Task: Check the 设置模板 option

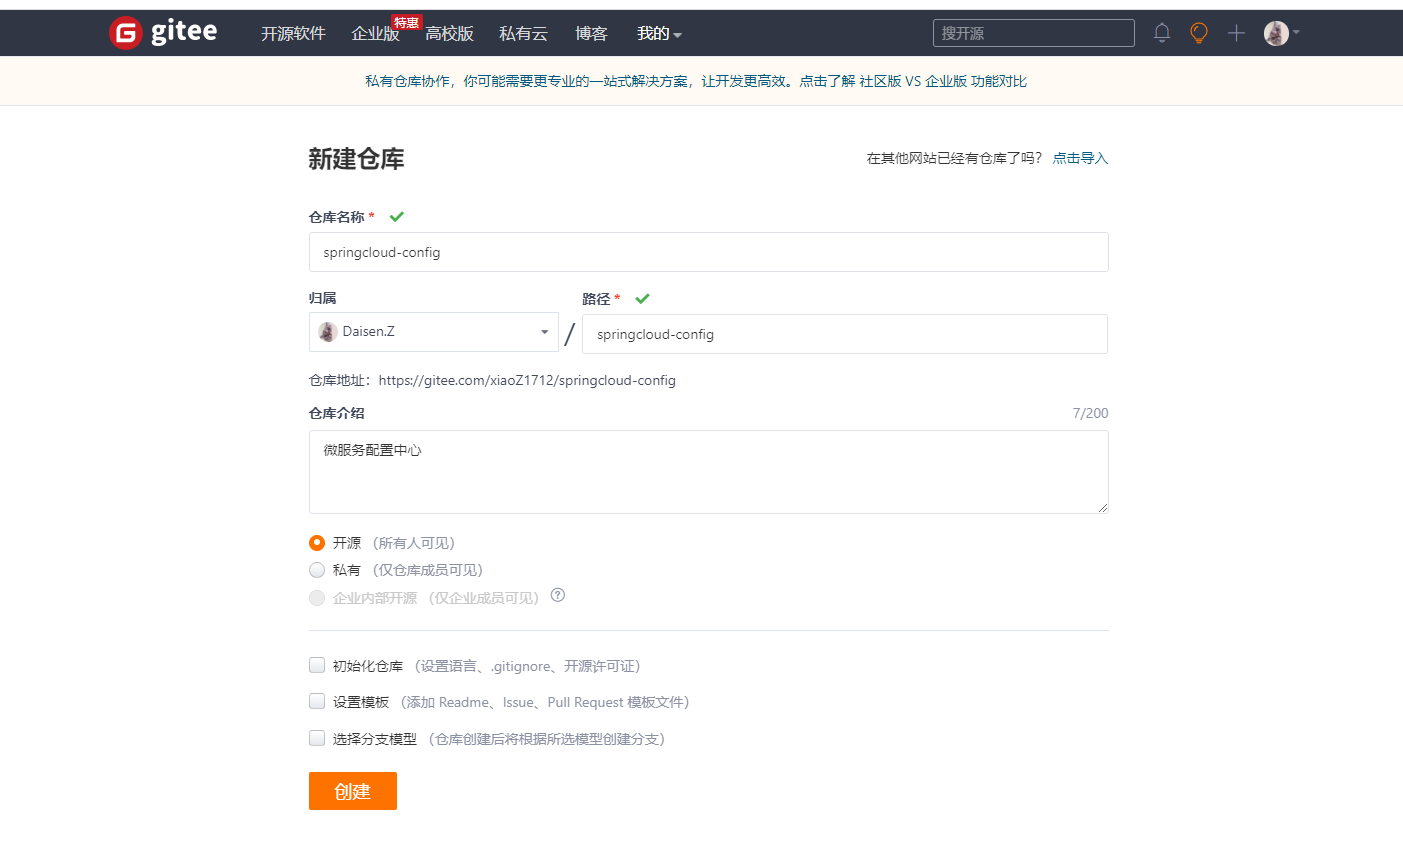Action: pos(317,701)
